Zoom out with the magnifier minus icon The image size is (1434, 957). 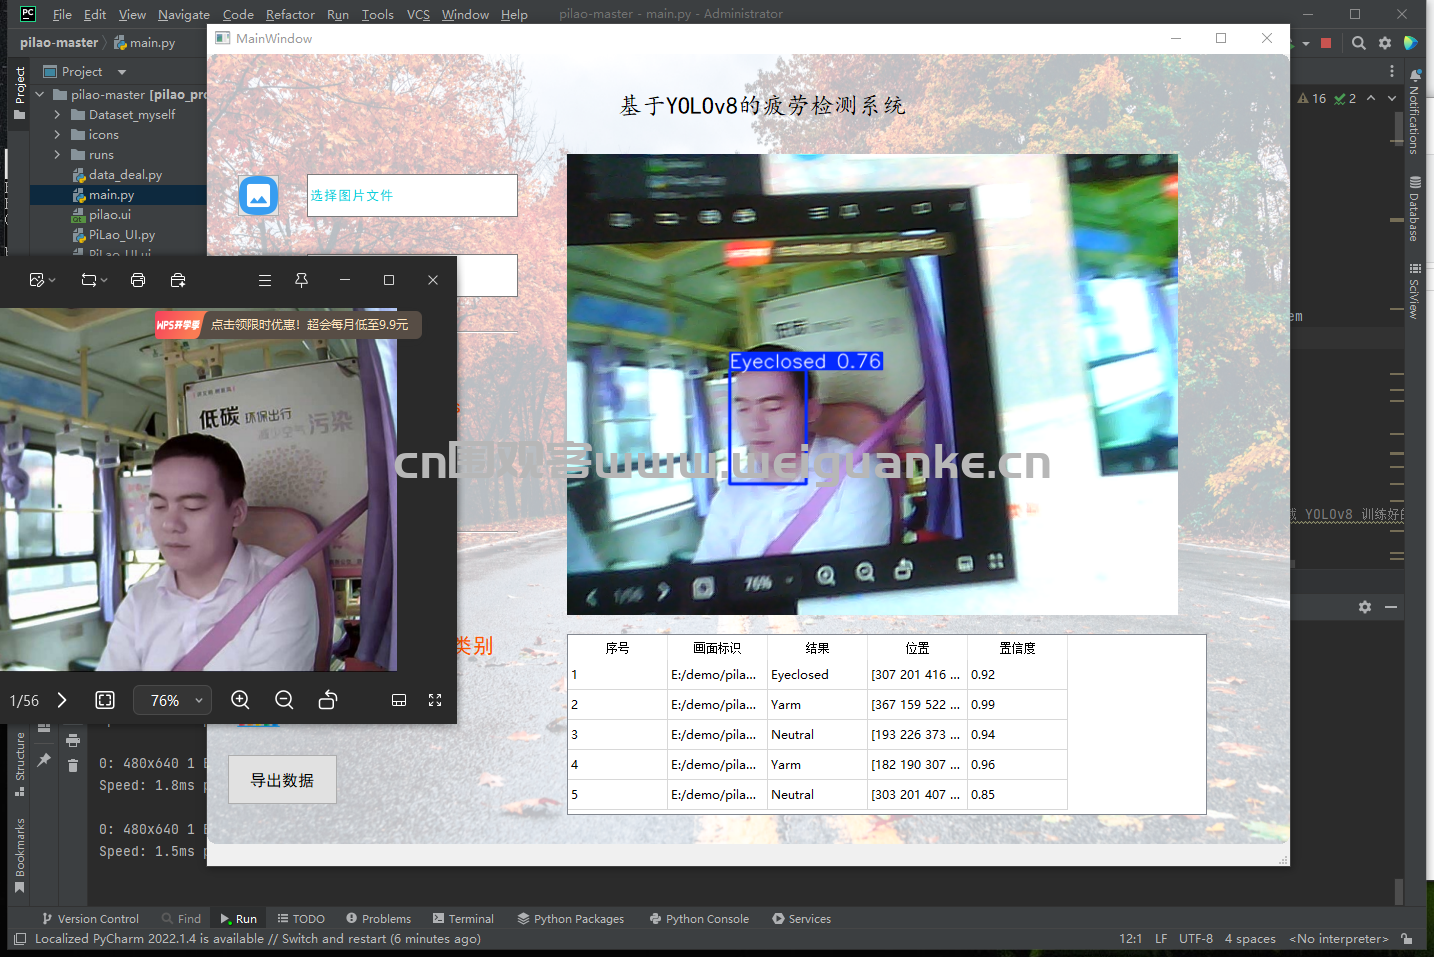click(284, 700)
